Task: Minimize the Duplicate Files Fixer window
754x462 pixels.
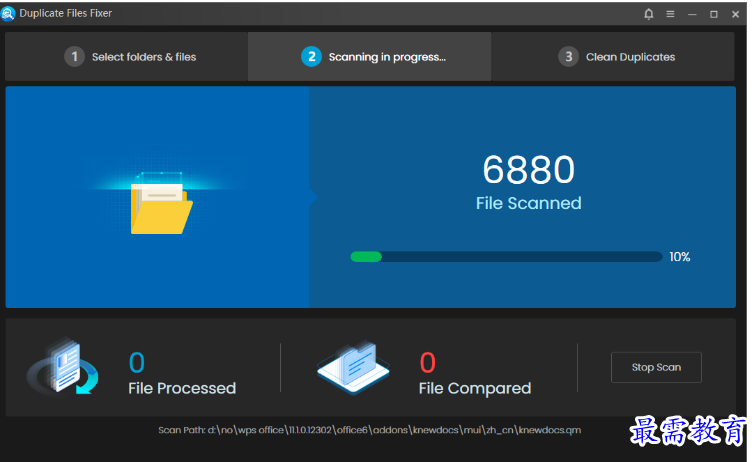Action: pyautogui.click(x=692, y=14)
